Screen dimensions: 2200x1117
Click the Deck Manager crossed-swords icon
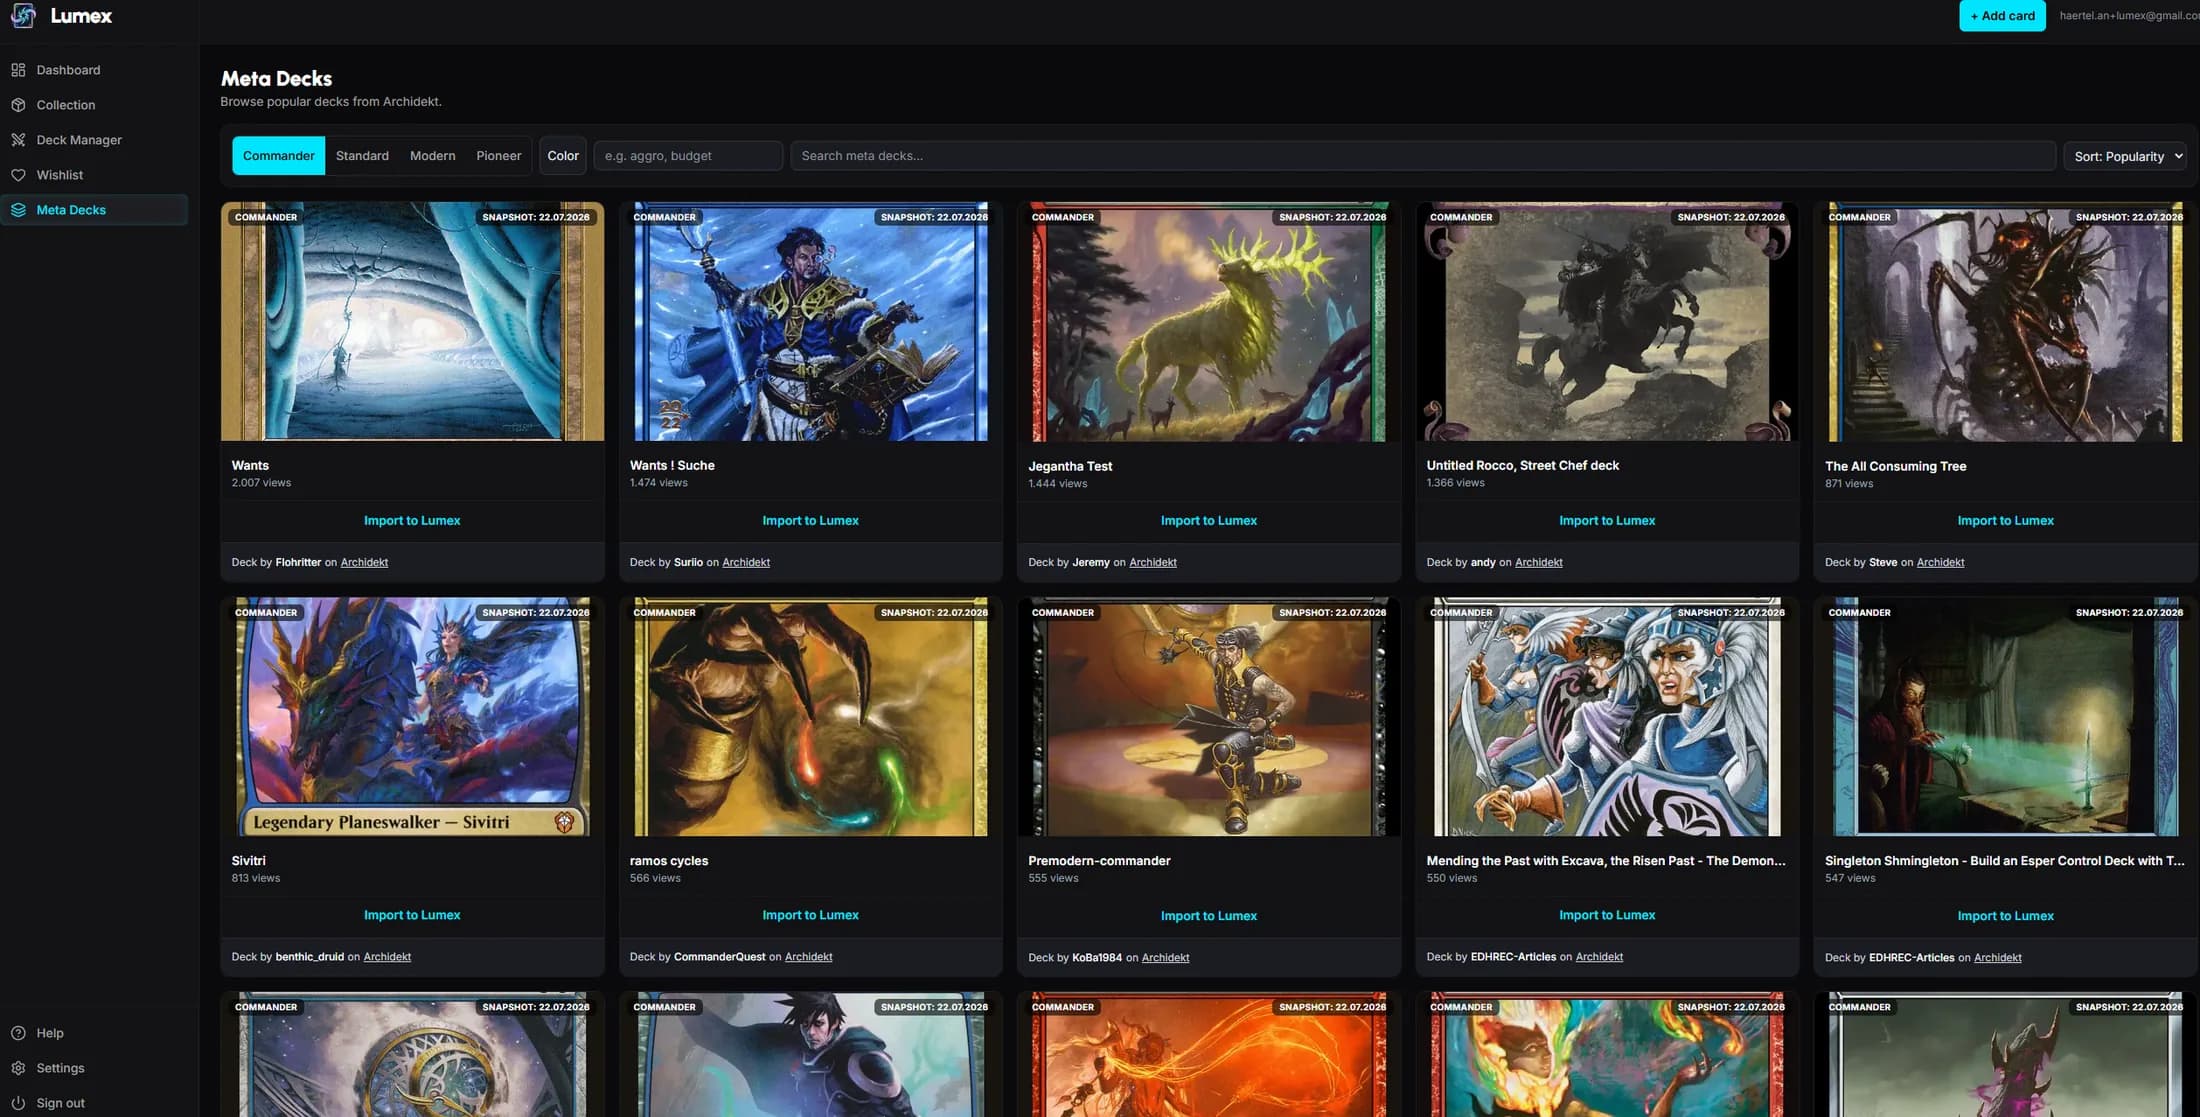(18, 140)
